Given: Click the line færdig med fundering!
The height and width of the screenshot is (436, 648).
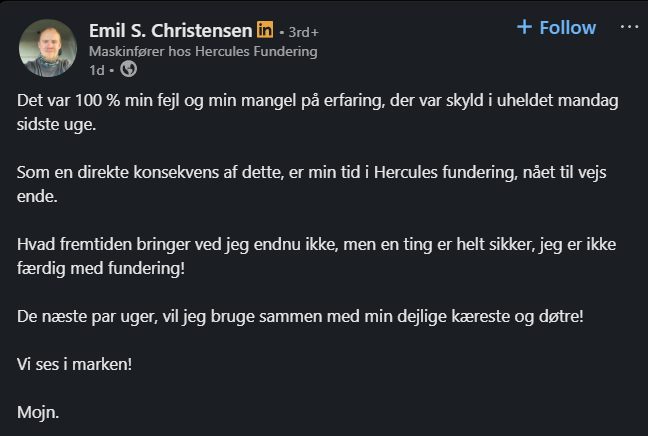Looking at the screenshot, I should point(101,268).
